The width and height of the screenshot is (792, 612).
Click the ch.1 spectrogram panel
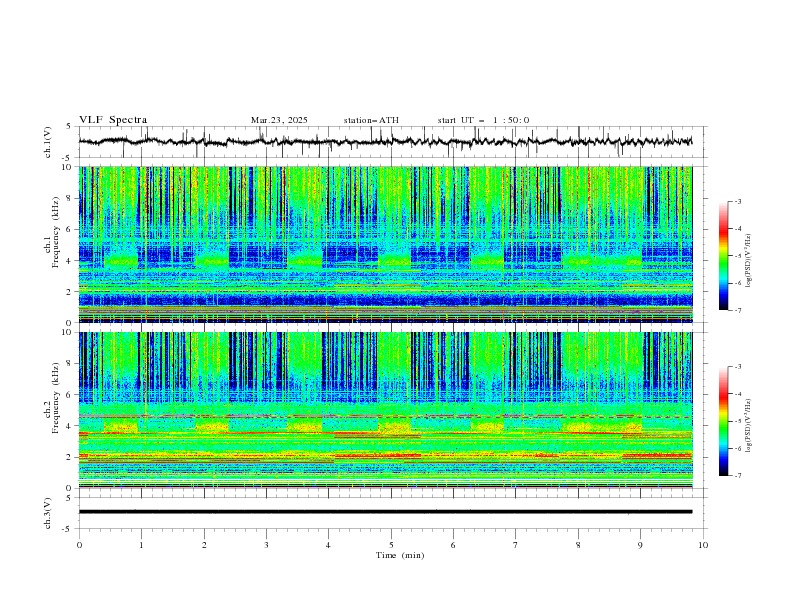(x=385, y=244)
